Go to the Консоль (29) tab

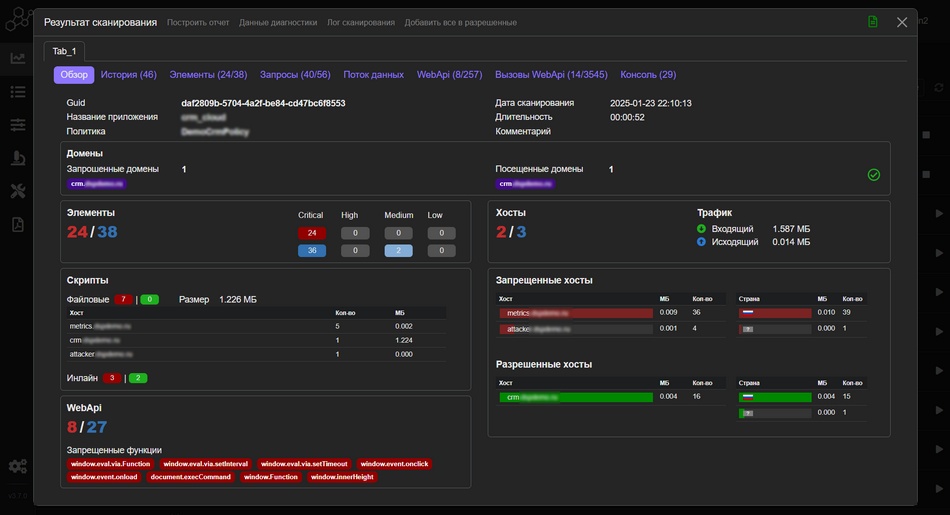[x=648, y=75]
